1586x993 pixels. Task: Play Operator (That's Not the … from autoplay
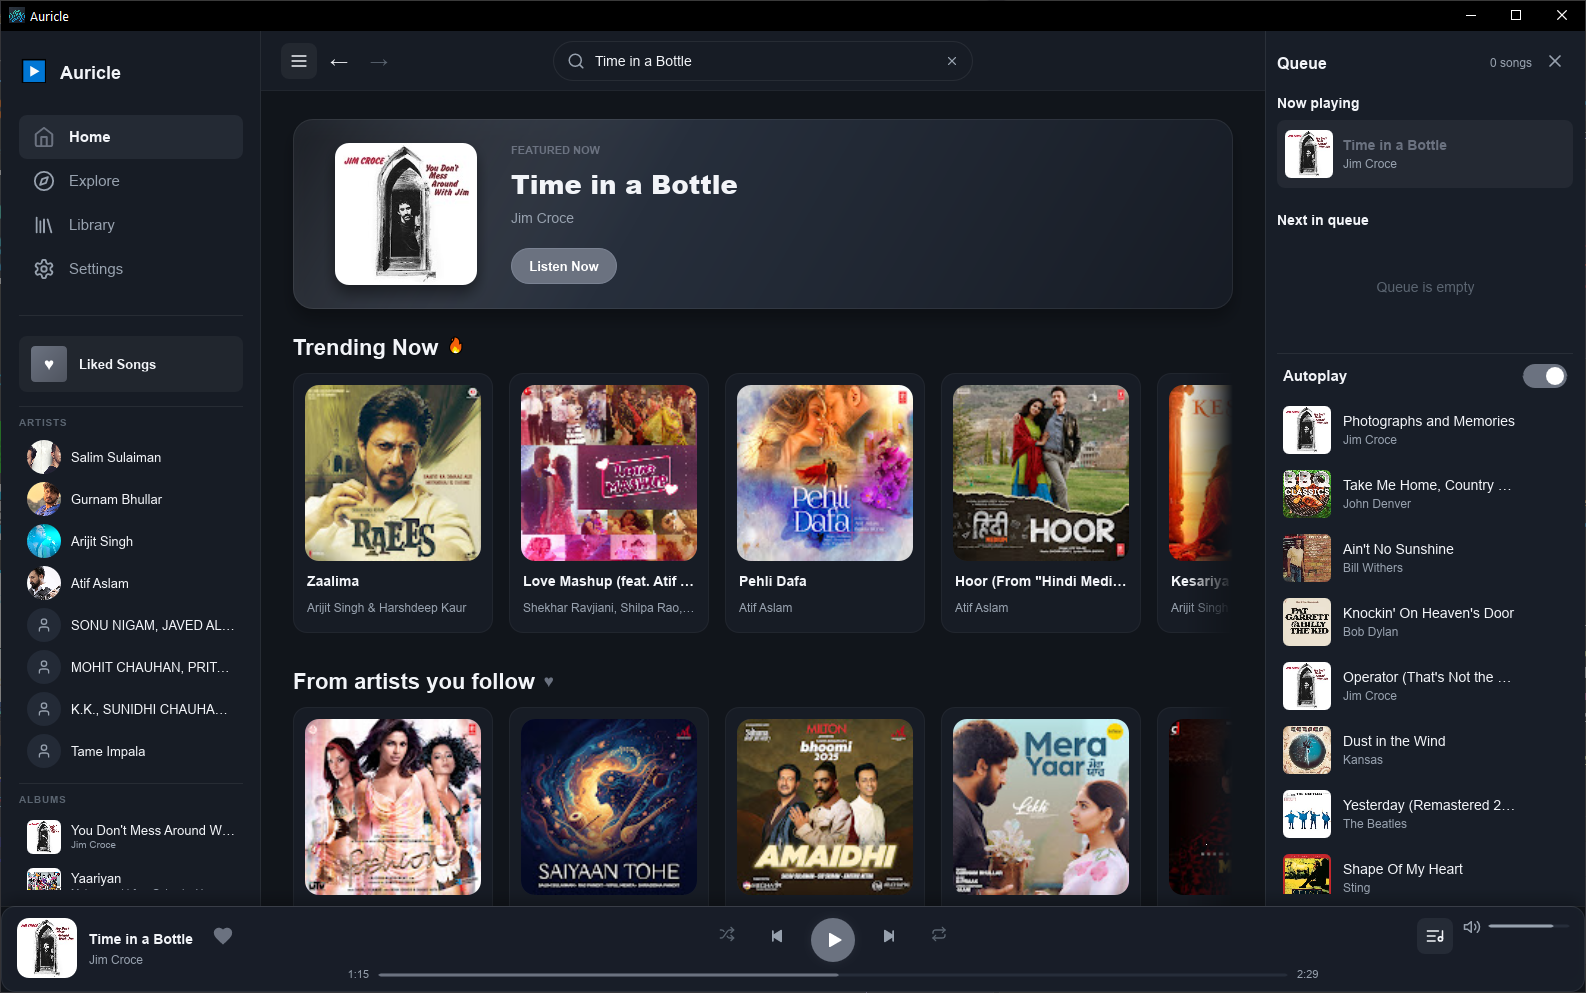pyautogui.click(x=1425, y=686)
